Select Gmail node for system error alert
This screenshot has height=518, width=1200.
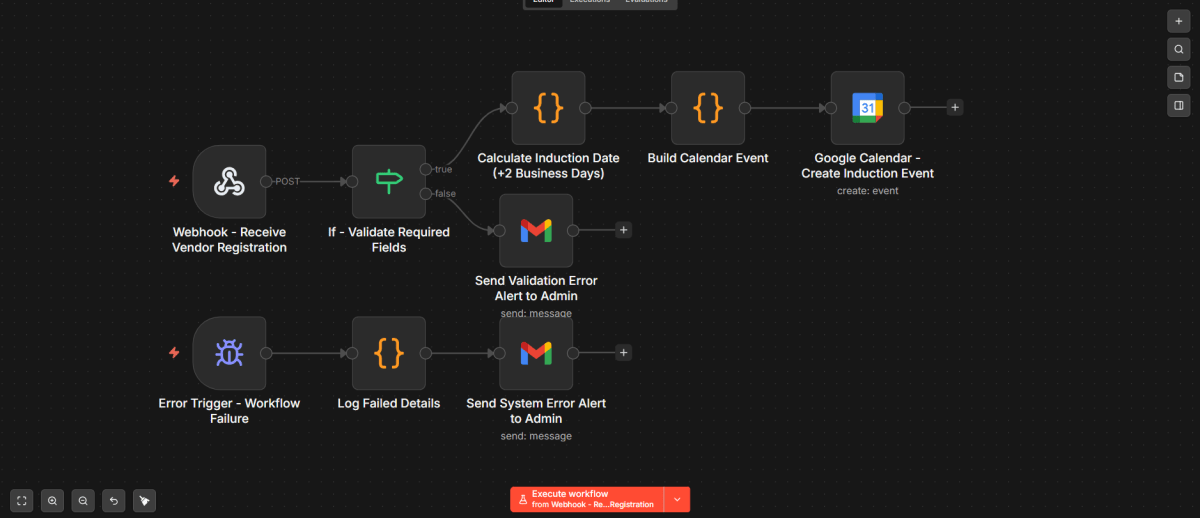536,353
